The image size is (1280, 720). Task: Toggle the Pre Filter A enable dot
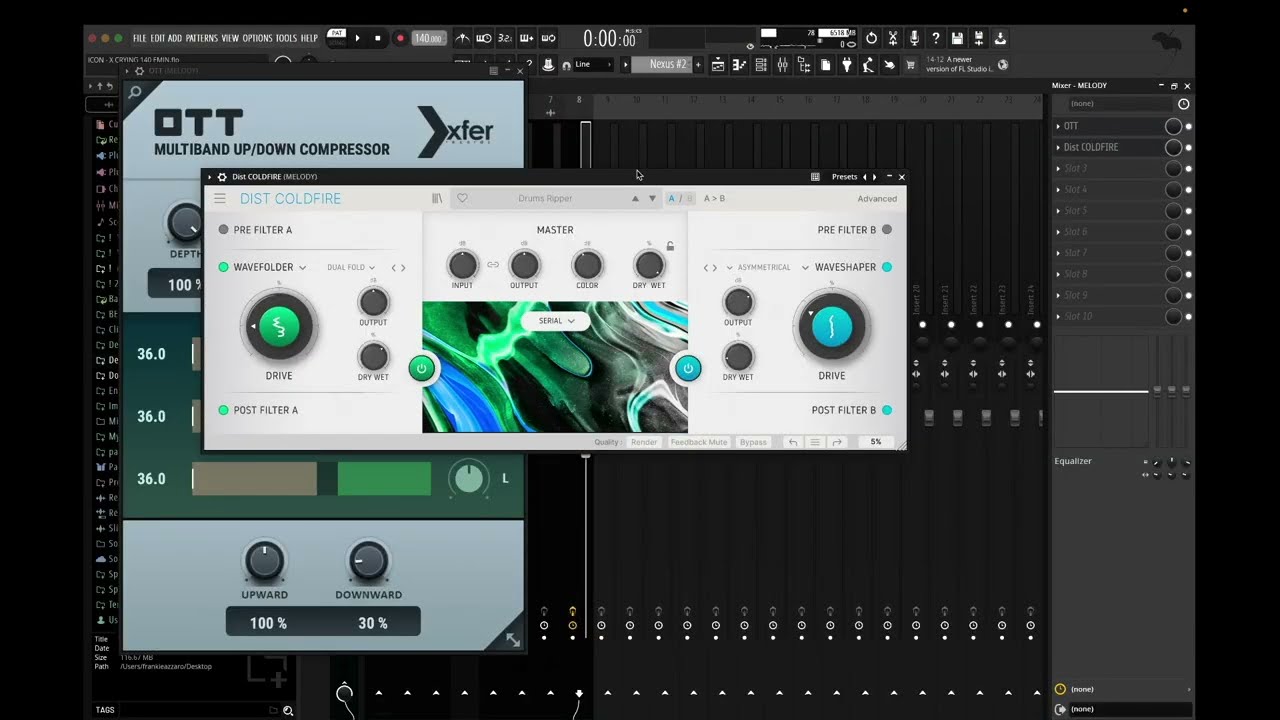[224, 230]
